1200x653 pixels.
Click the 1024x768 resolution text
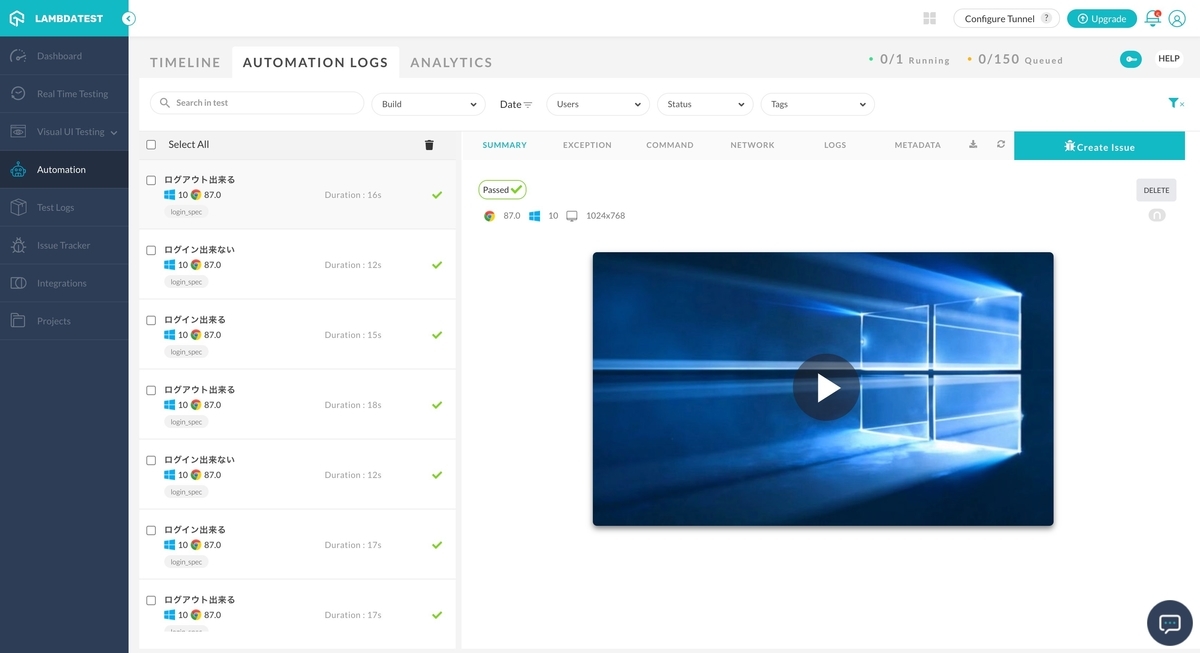tap(605, 216)
